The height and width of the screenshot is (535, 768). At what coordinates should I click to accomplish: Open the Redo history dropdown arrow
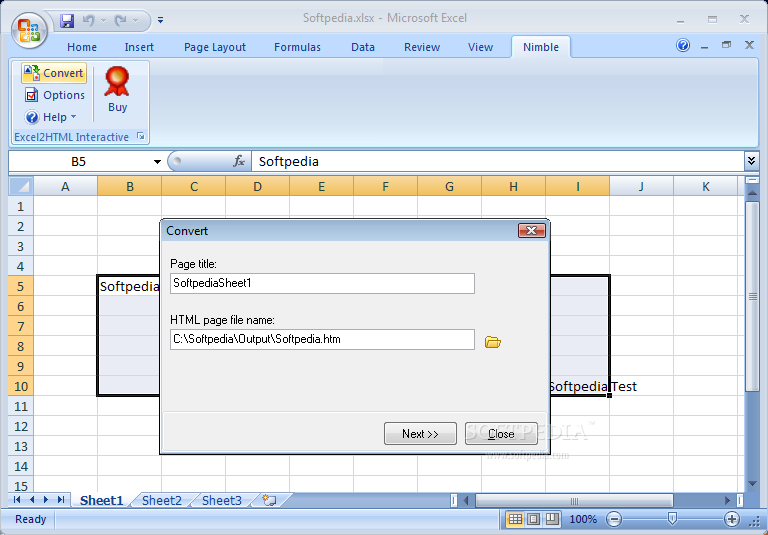coord(135,21)
